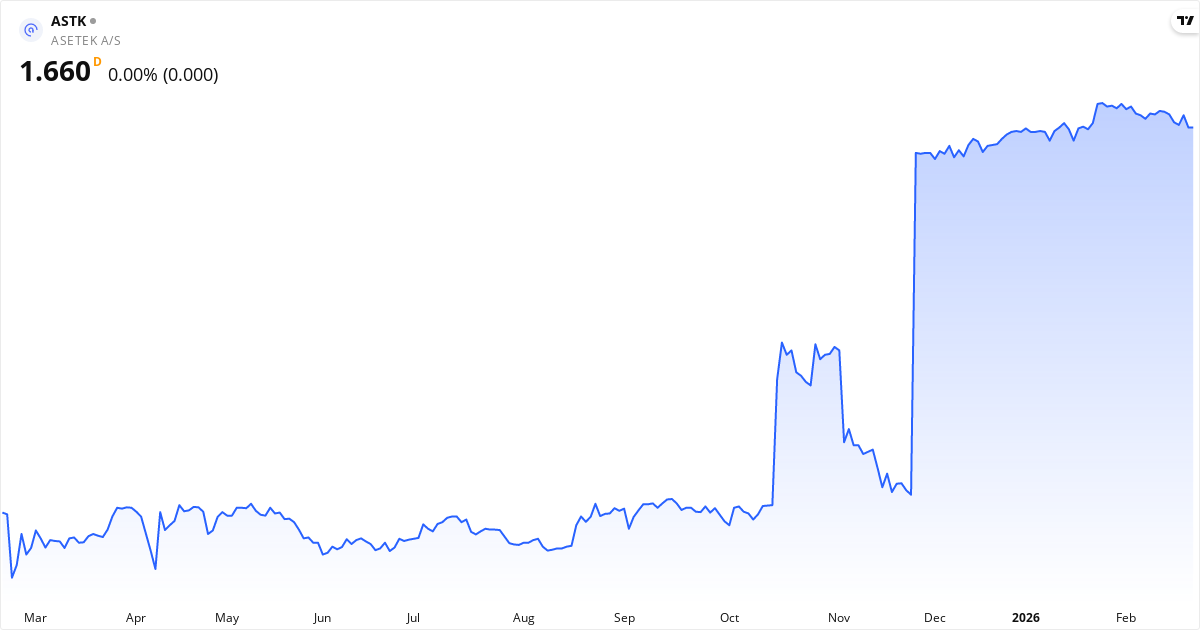Select the Aug label on time axis
1200x630 pixels.
[523, 618]
